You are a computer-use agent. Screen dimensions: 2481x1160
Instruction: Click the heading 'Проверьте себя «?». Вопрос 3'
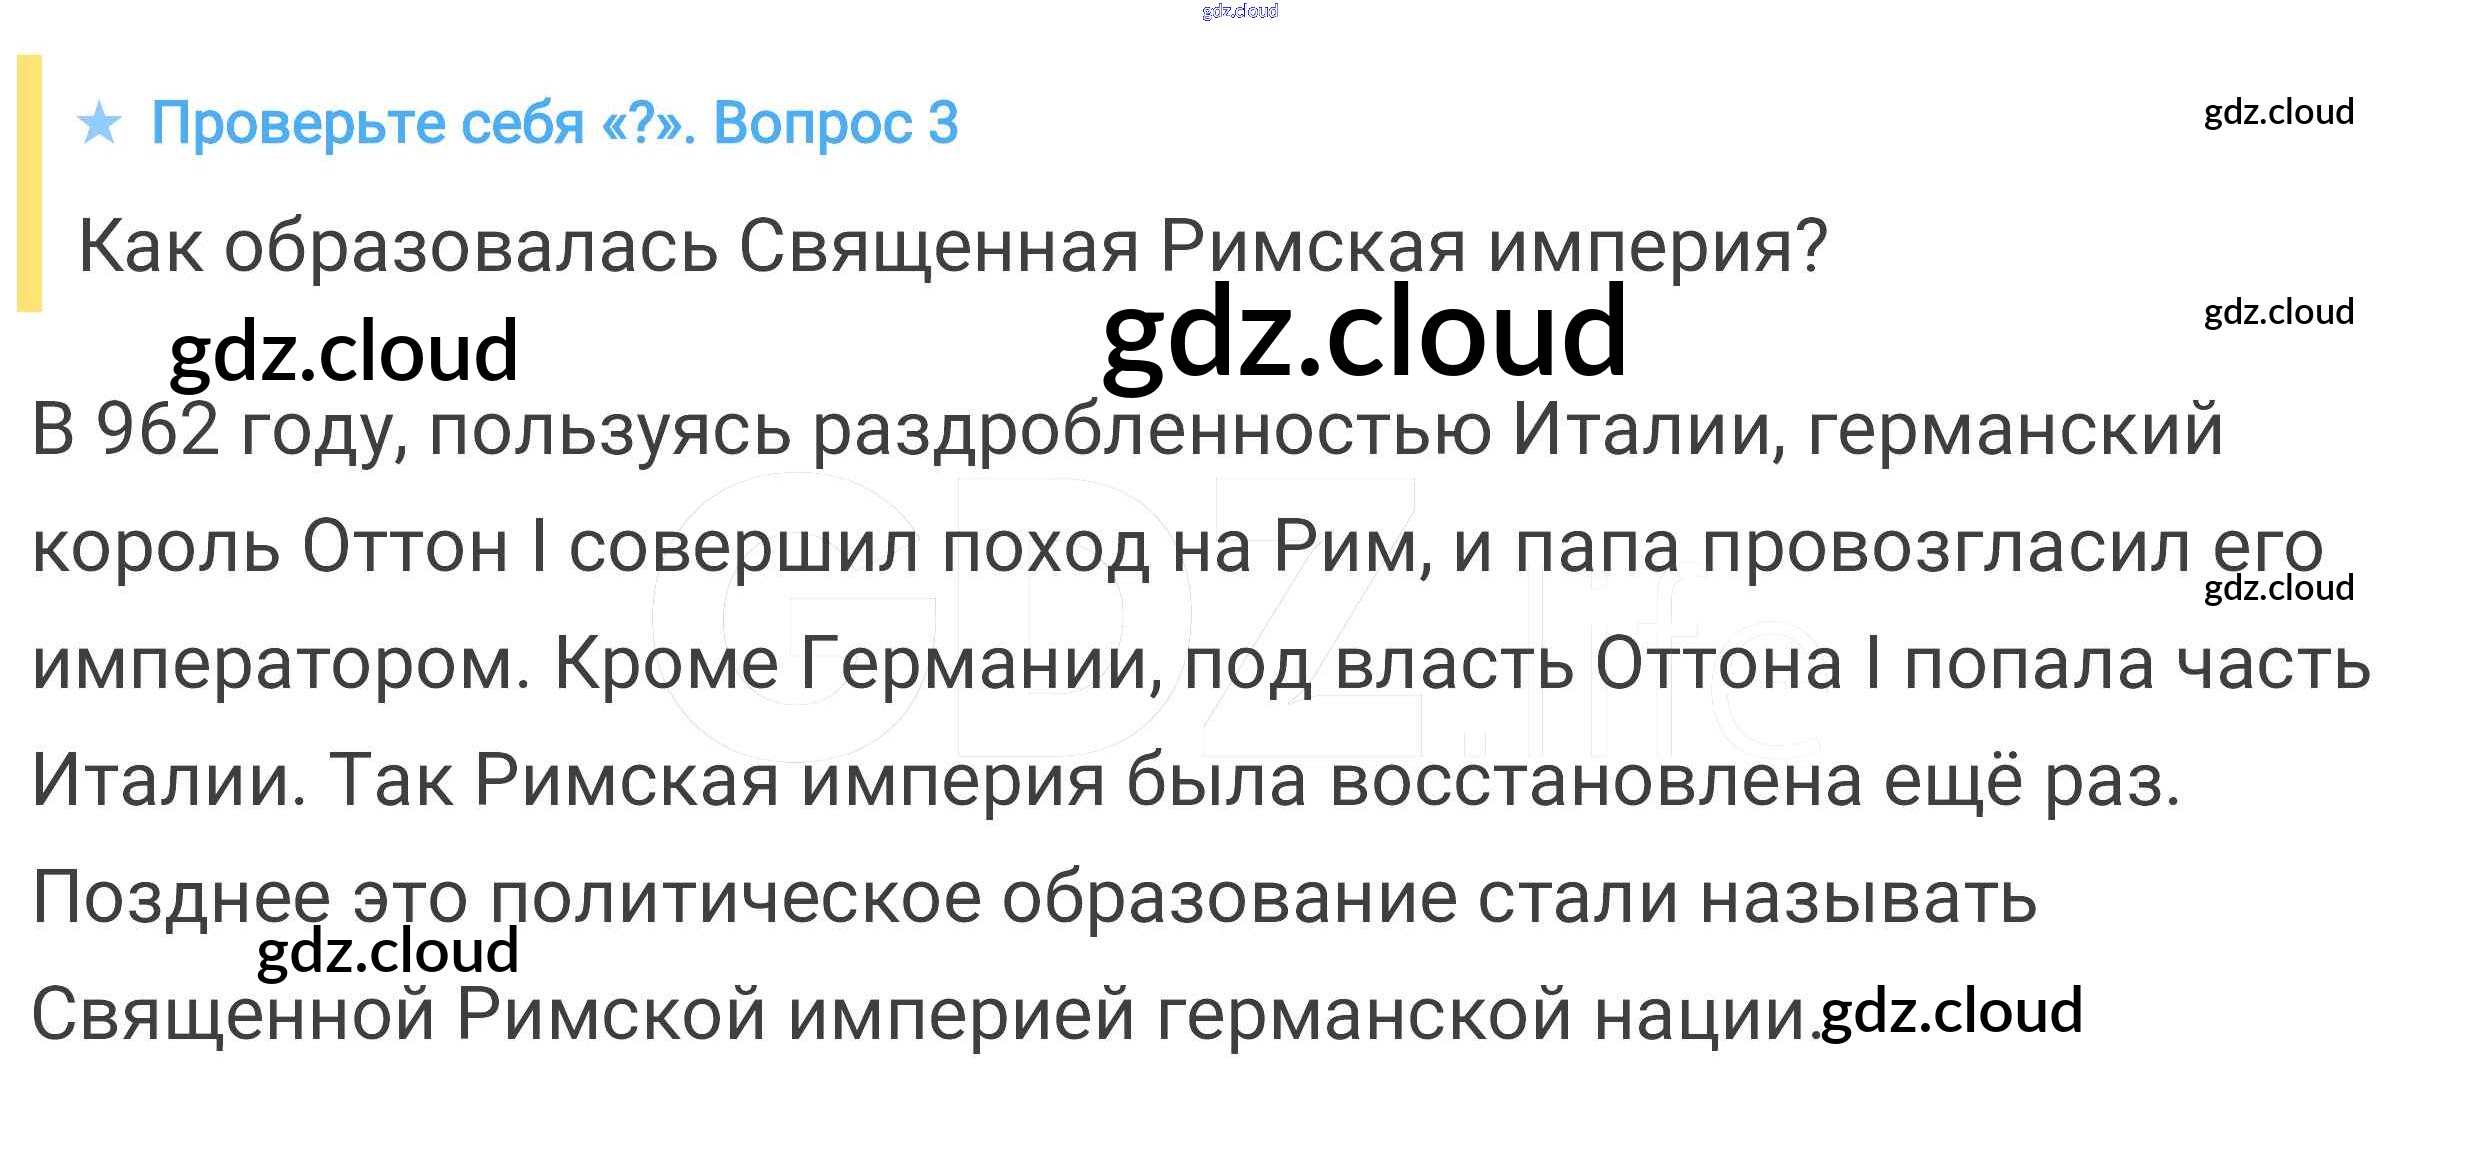click(x=554, y=124)
